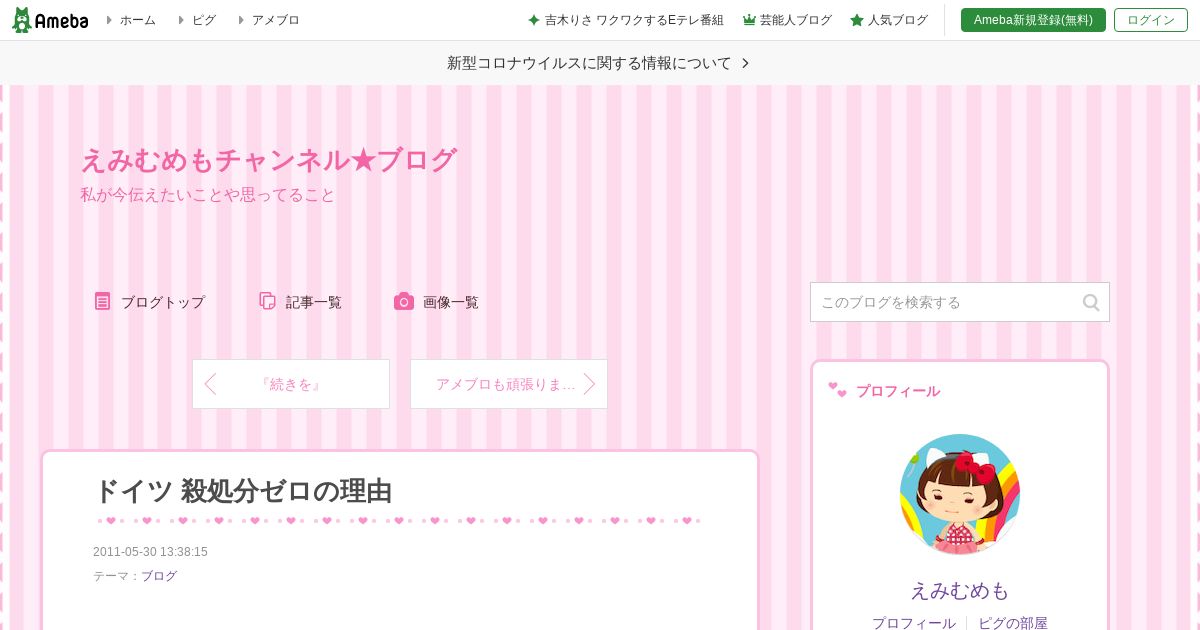Open プロフィール link under avatar
Screen dimensions: 1200x630
coord(914,623)
